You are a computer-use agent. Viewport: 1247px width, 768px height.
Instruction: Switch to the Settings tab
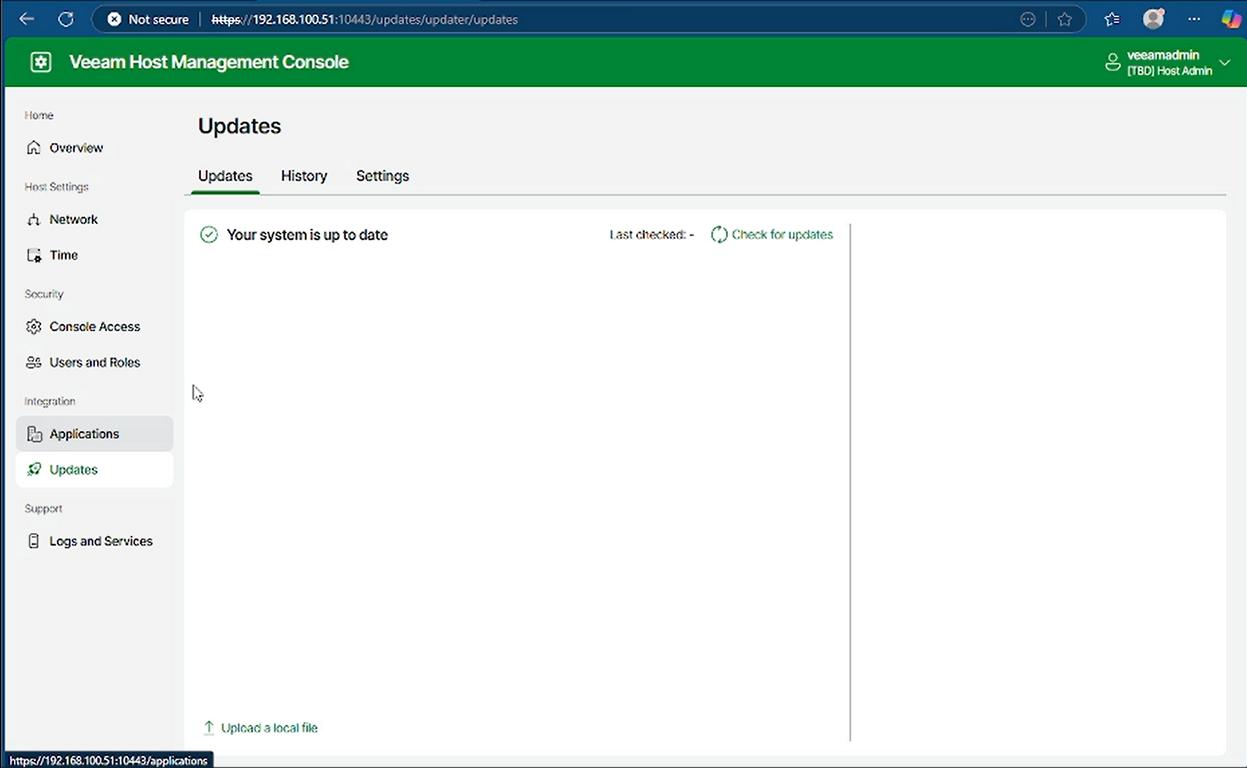pos(382,176)
